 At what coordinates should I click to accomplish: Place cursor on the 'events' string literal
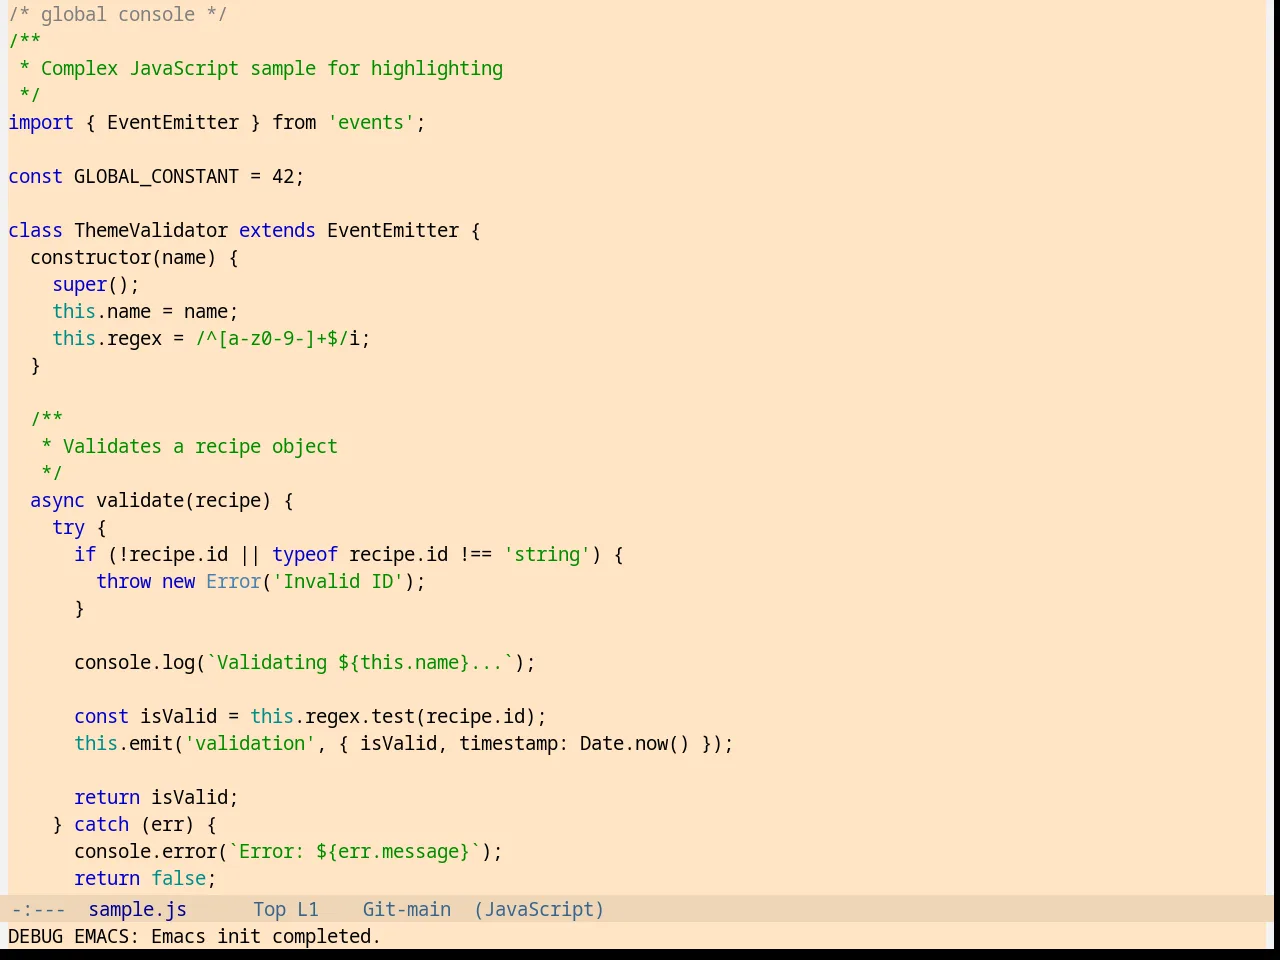[x=371, y=122]
